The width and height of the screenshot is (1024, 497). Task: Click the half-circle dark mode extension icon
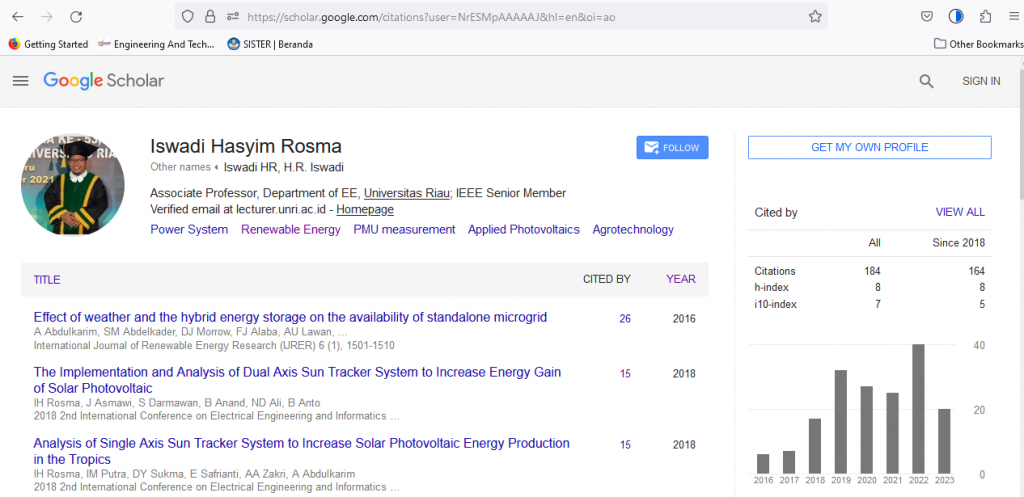pyautogui.click(x=956, y=17)
